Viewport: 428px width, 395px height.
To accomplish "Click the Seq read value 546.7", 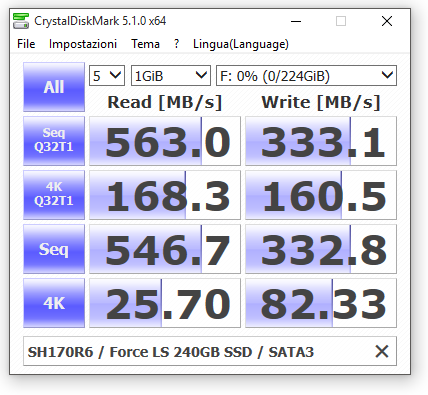I will coord(165,249).
